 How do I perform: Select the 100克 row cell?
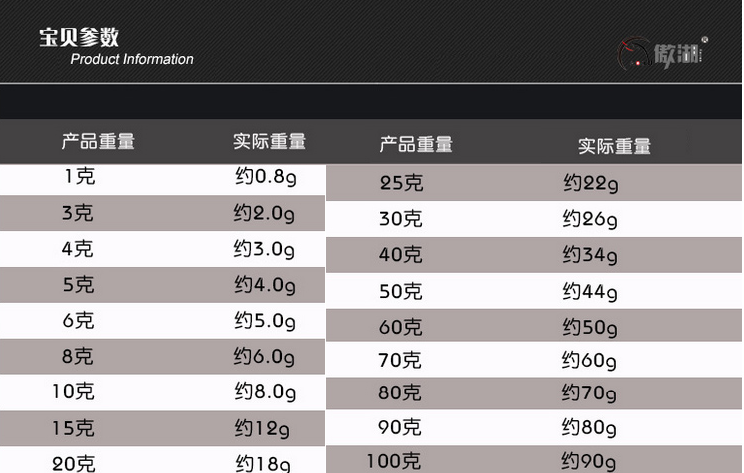coord(394,461)
